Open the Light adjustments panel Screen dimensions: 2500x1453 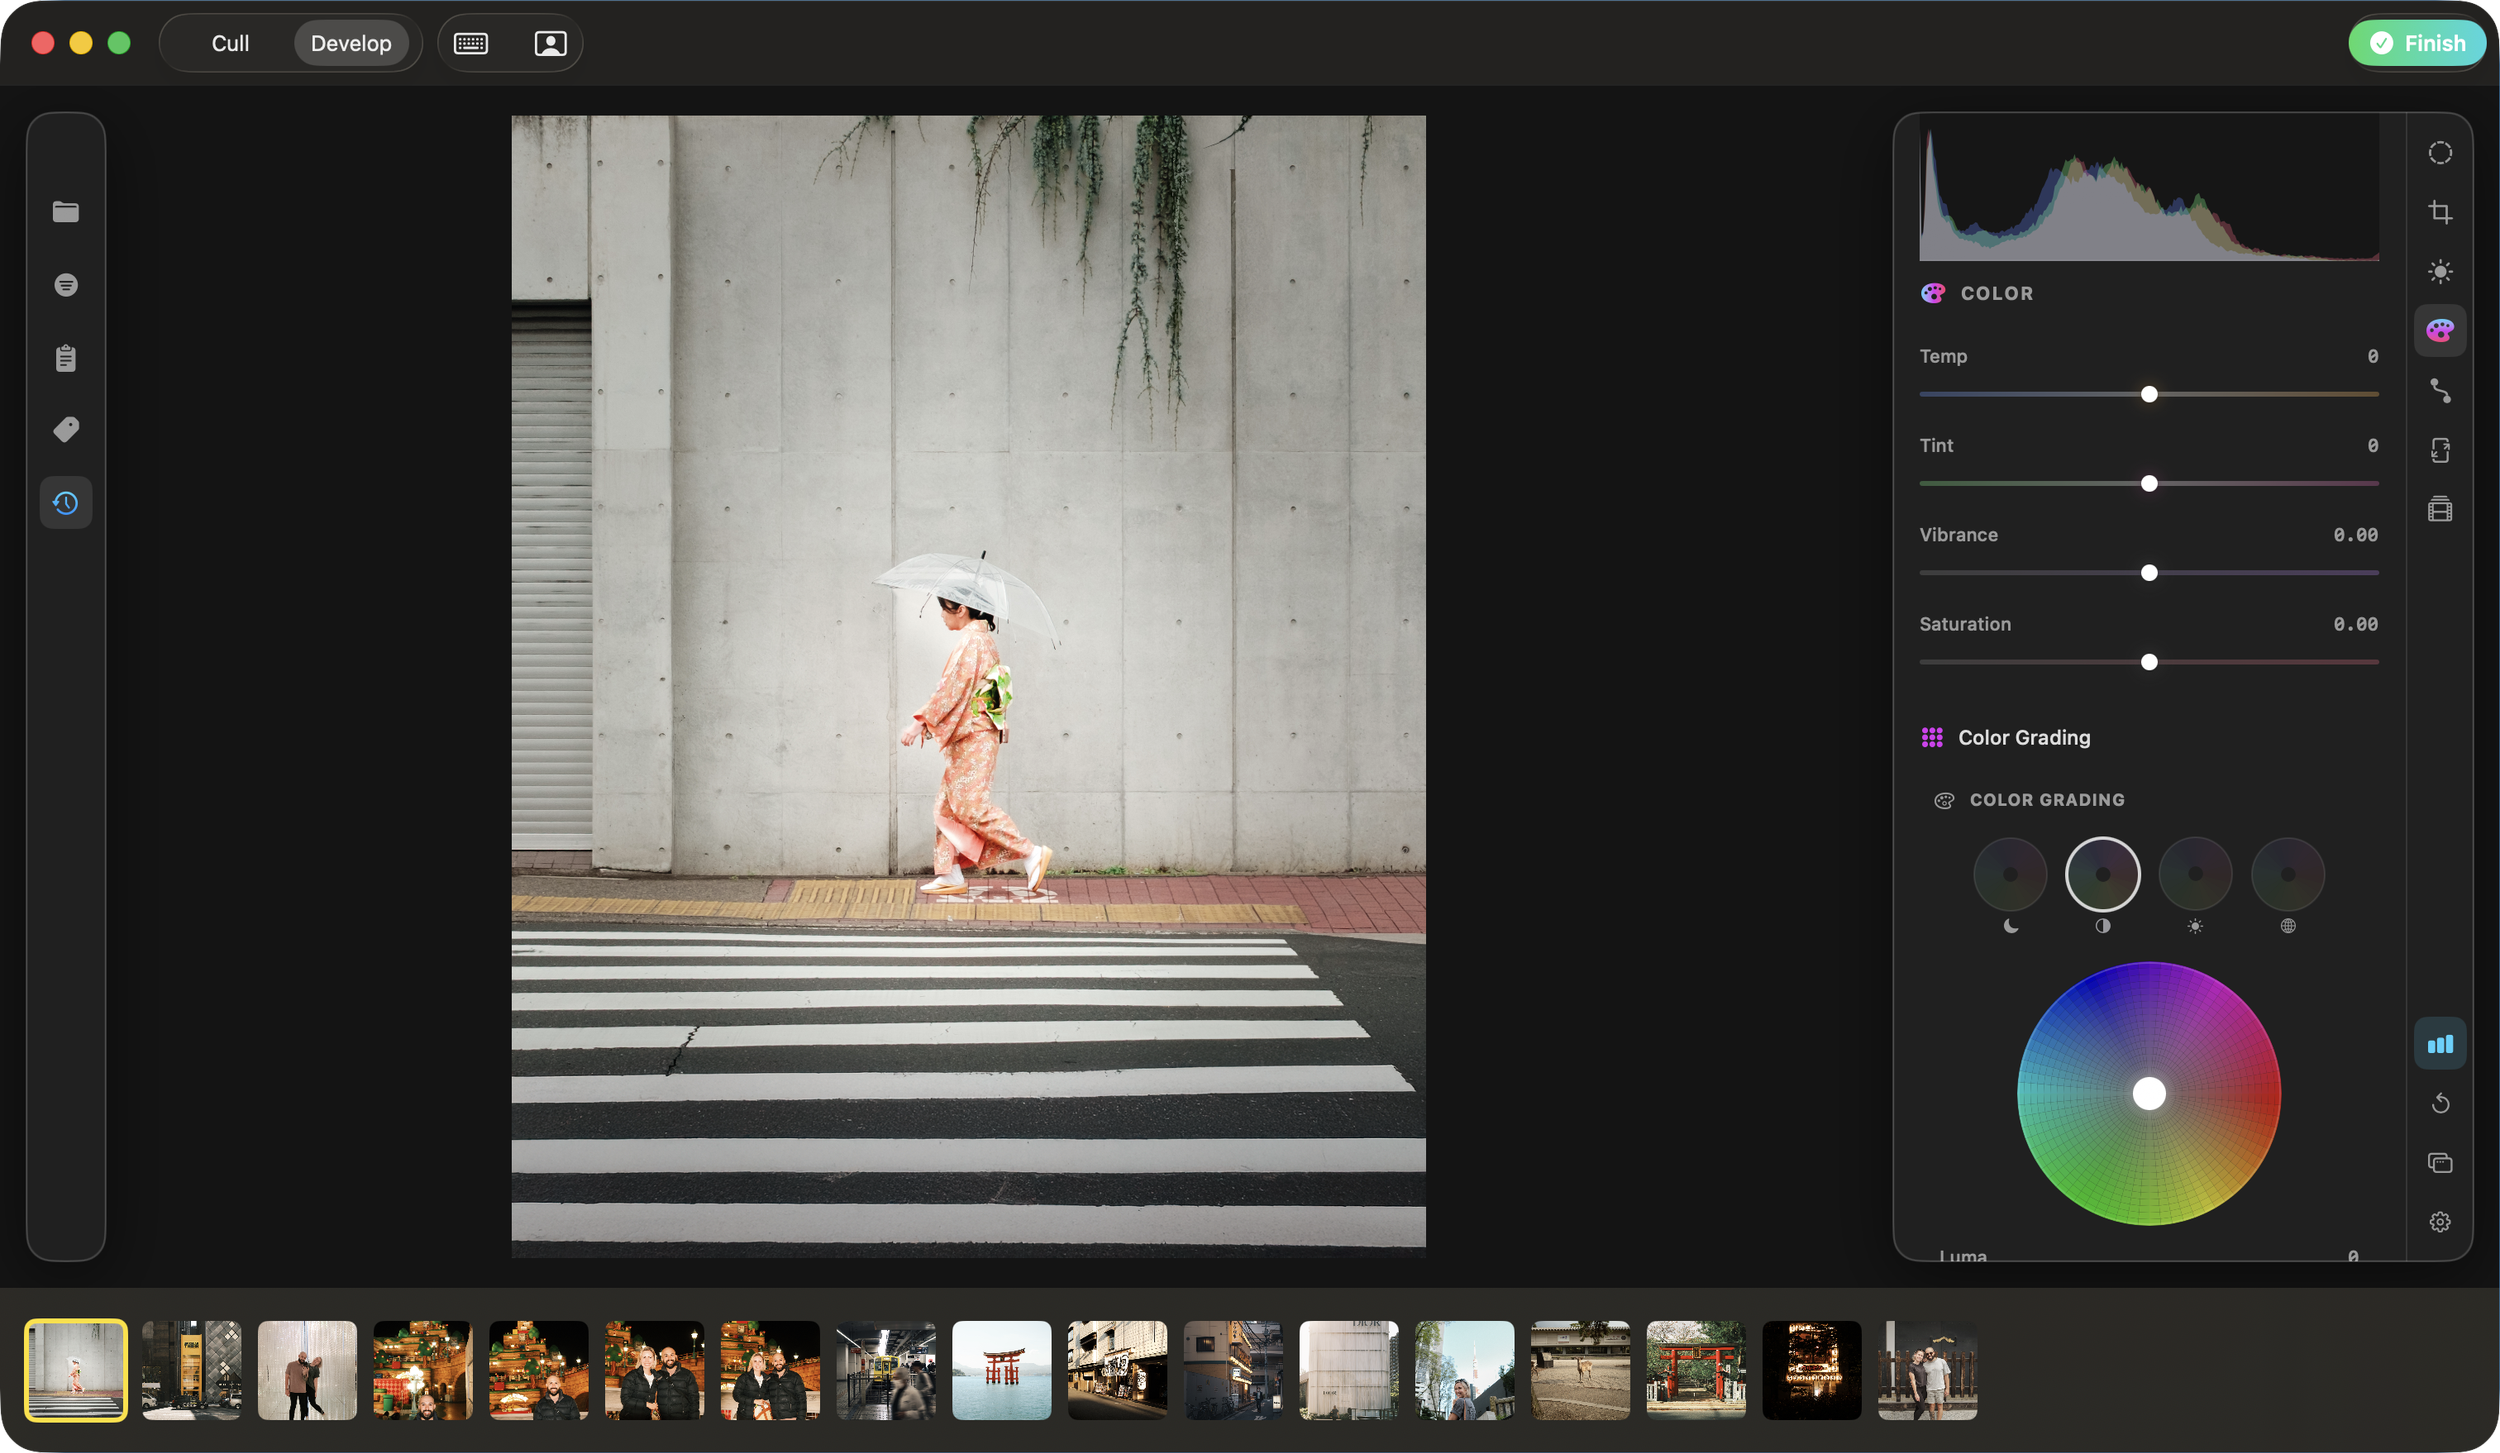(x=2439, y=271)
